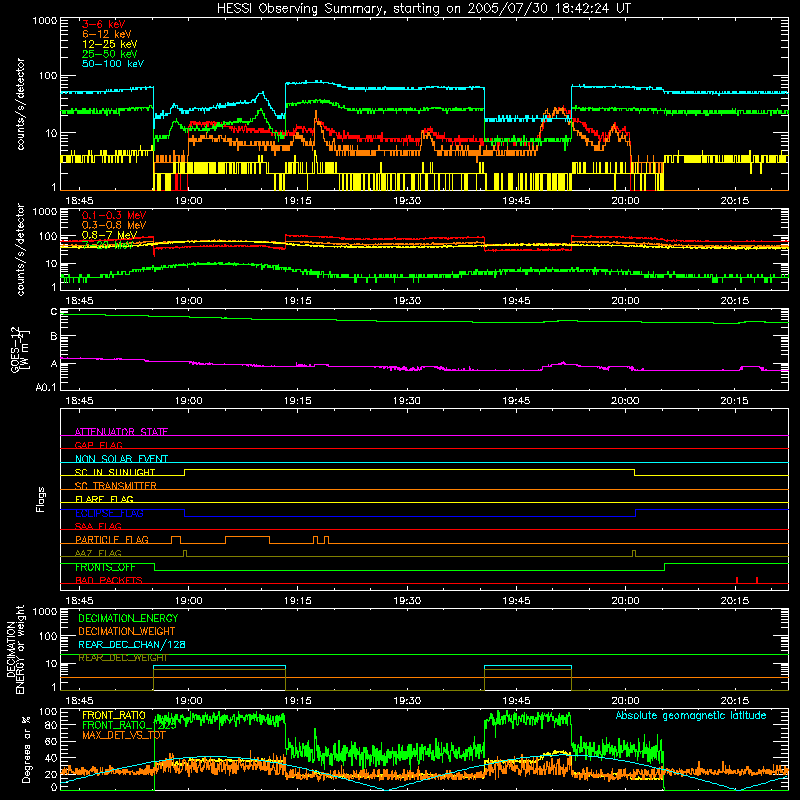Click the SAA_FLAG label
The image size is (800, 800).
[x=98, y=526]
